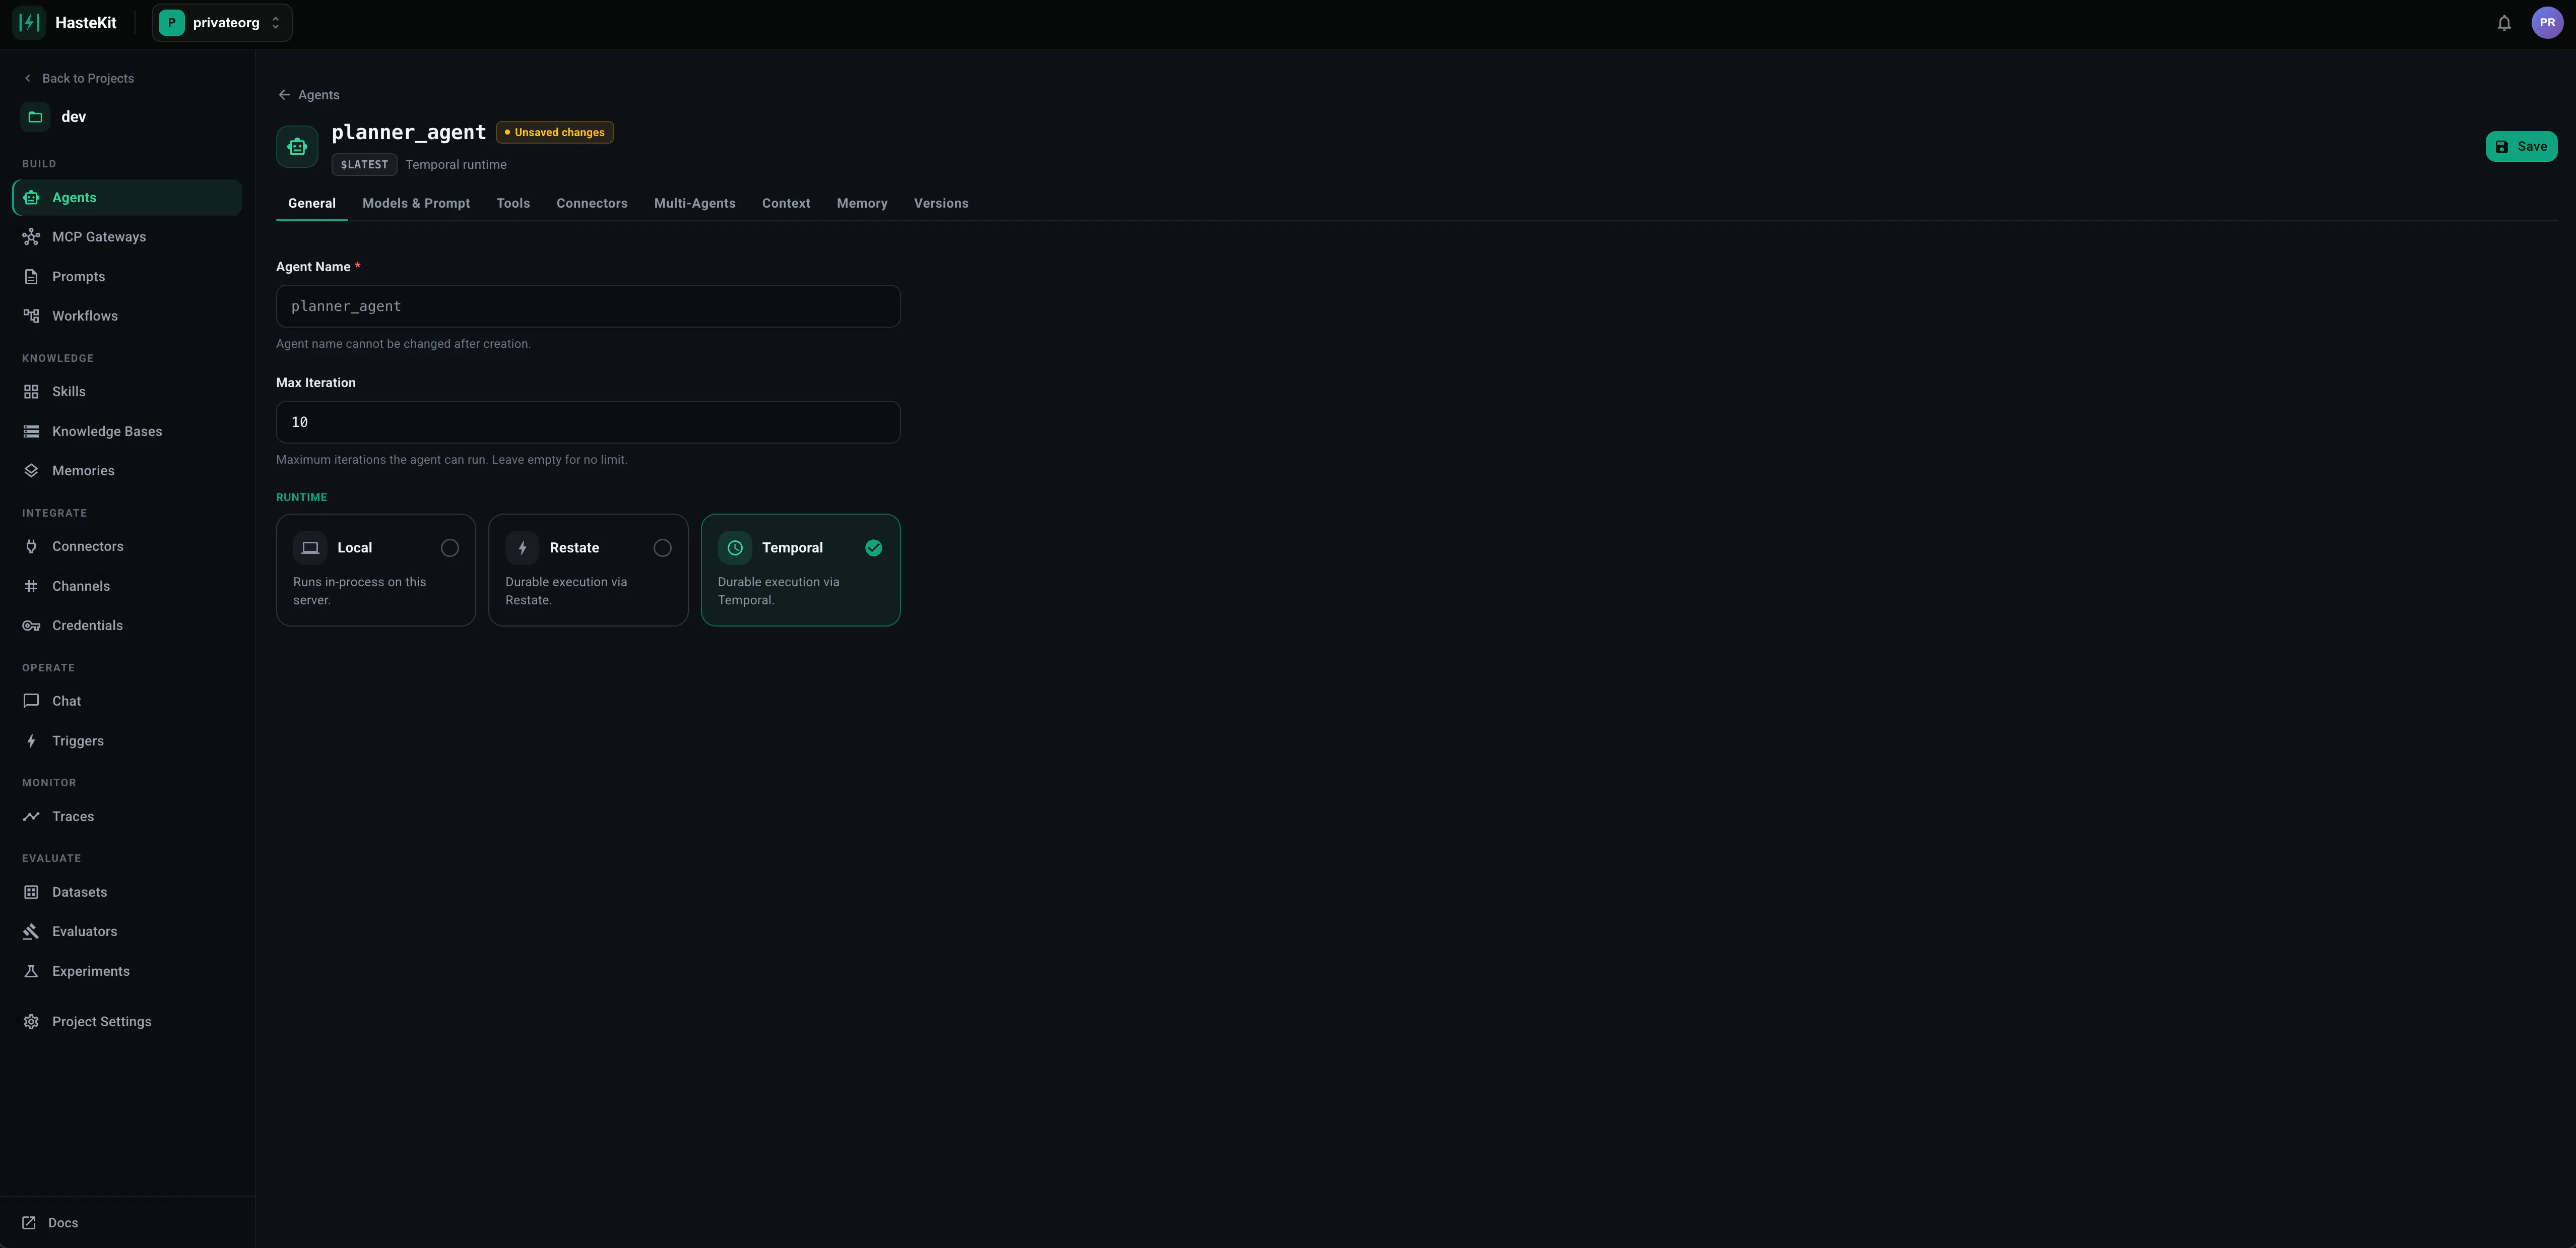The image size is (2576, 1248).
Task: Click the Unsaved changes badge
Action: pos(555,132)
